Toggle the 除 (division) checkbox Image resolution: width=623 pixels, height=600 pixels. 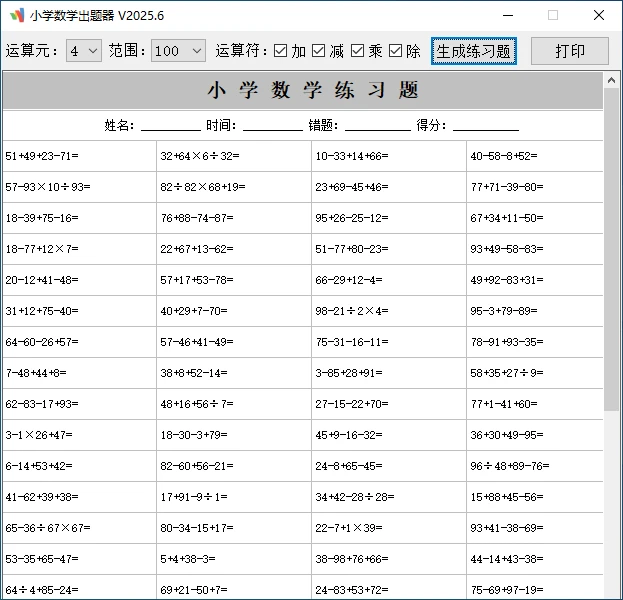pyautogui.click(x=396, y=51)
